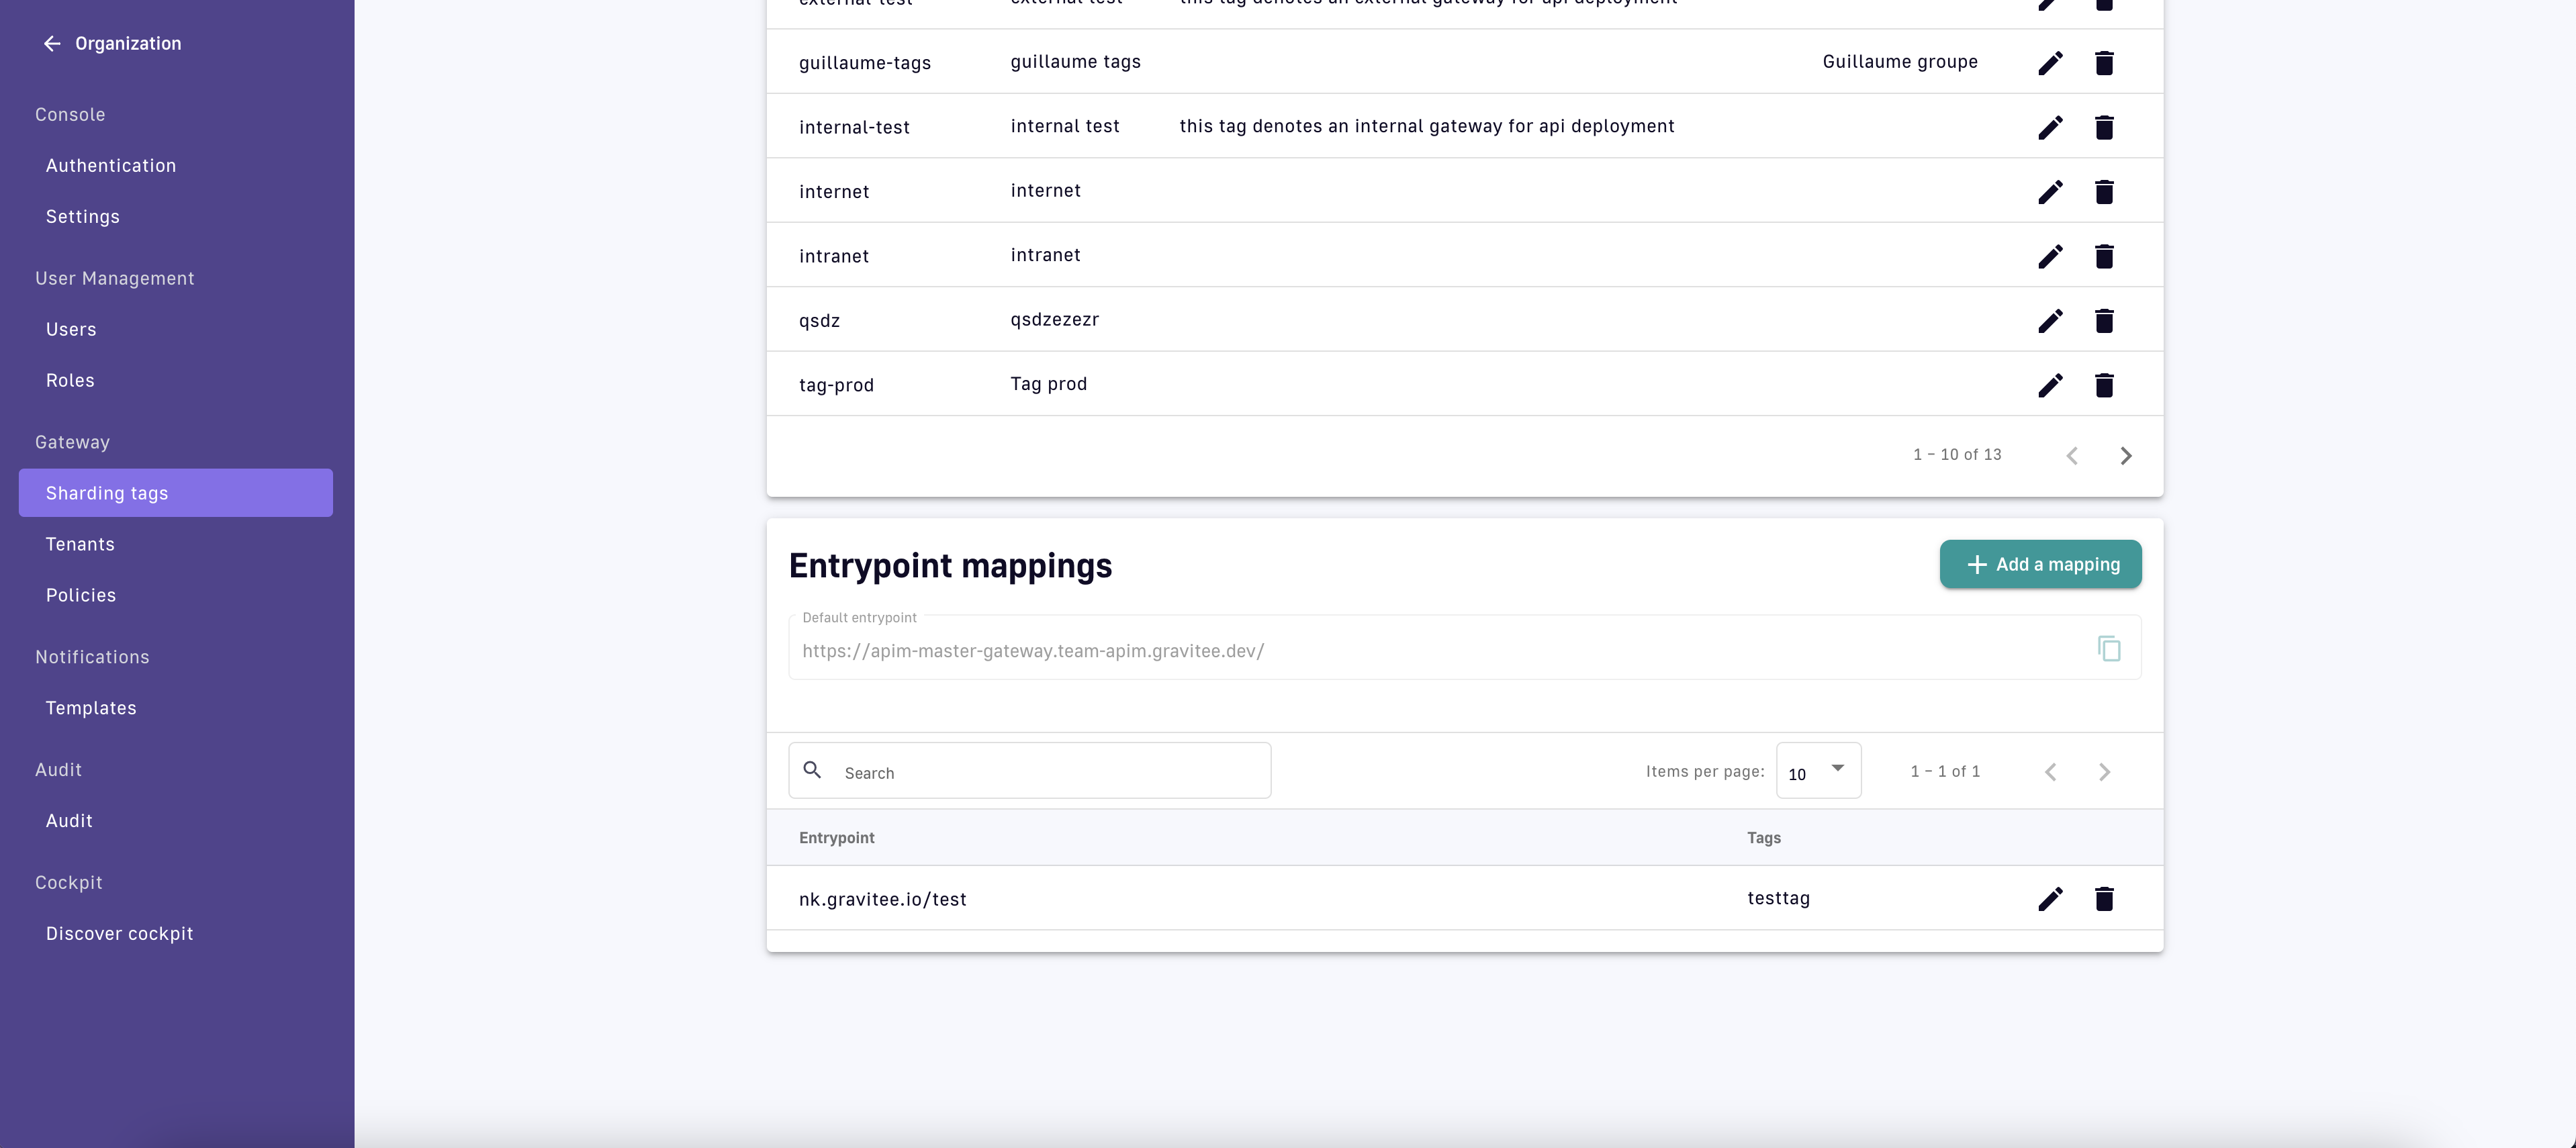This screenshot has width=2576, height=1148.
Task: Copy the default entrypoint URL
Action: click(2109, 649)
